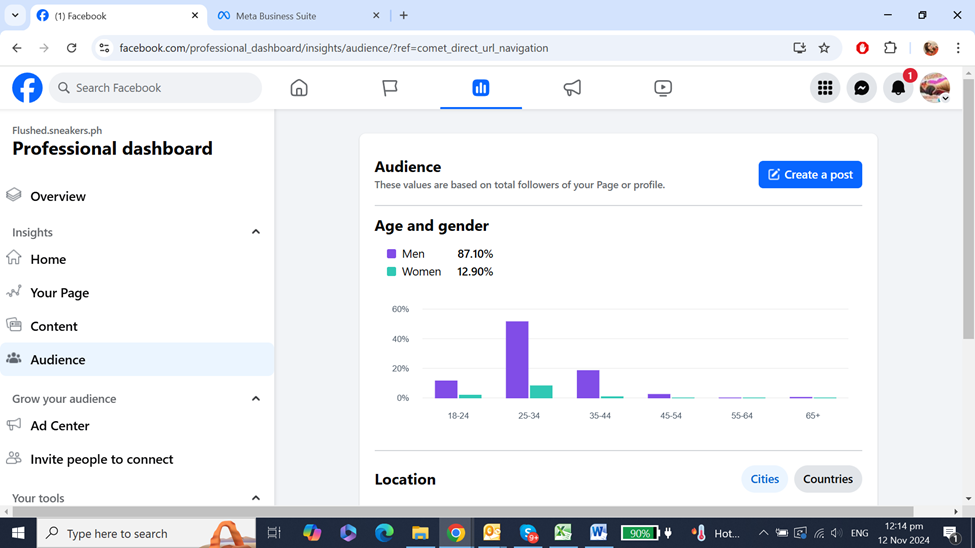Open the taskbar clock showing 12:14 pm

[x=903, y=533]
